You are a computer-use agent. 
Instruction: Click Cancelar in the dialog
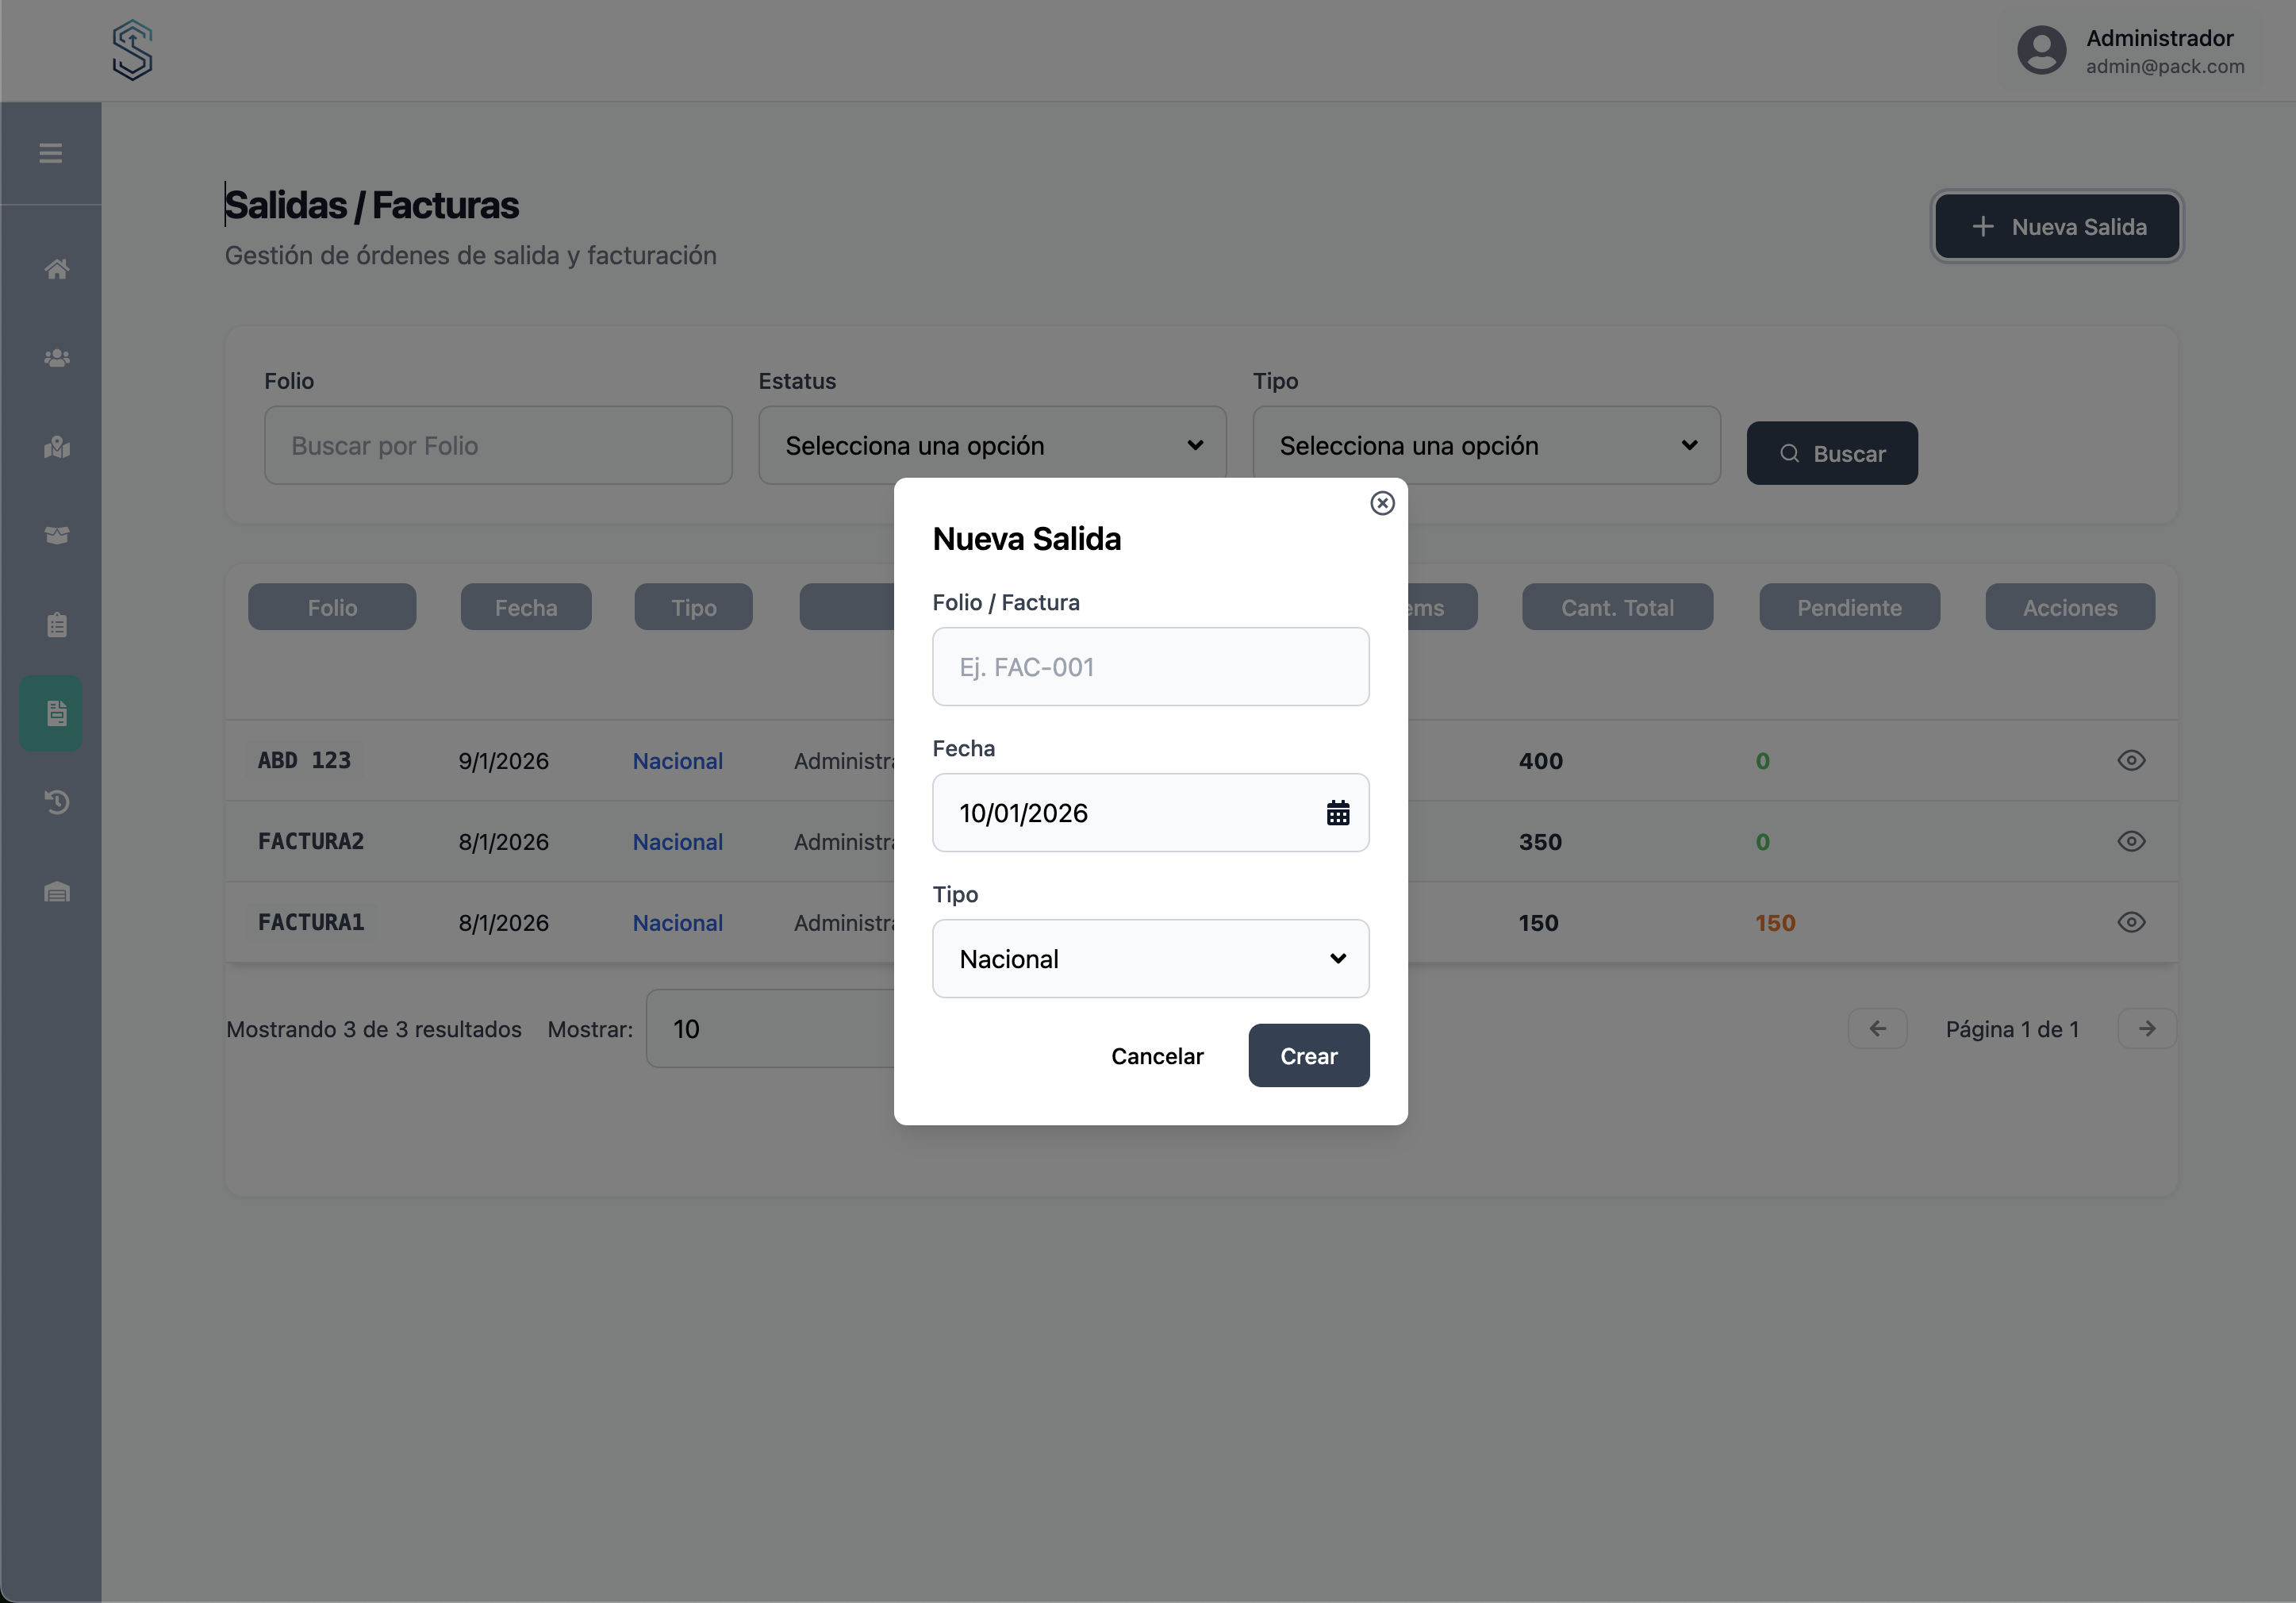coord(1157,1056)
